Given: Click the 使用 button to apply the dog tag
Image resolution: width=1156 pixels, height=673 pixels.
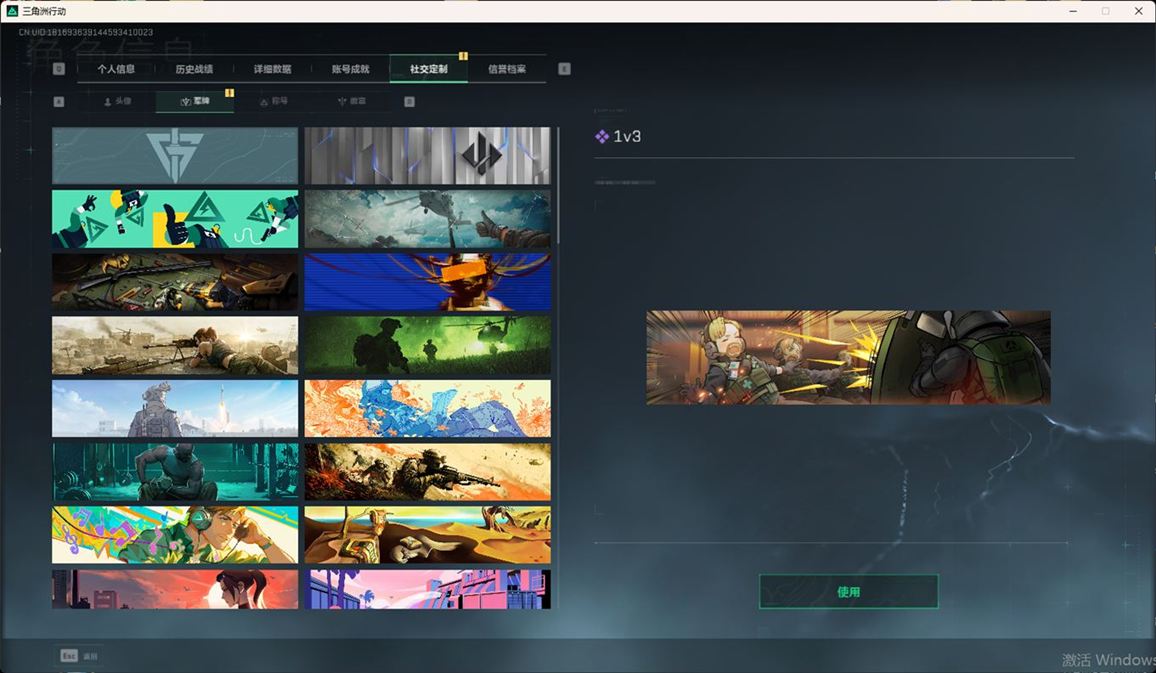Looking at the screenshot, I should tap(848, 592).
